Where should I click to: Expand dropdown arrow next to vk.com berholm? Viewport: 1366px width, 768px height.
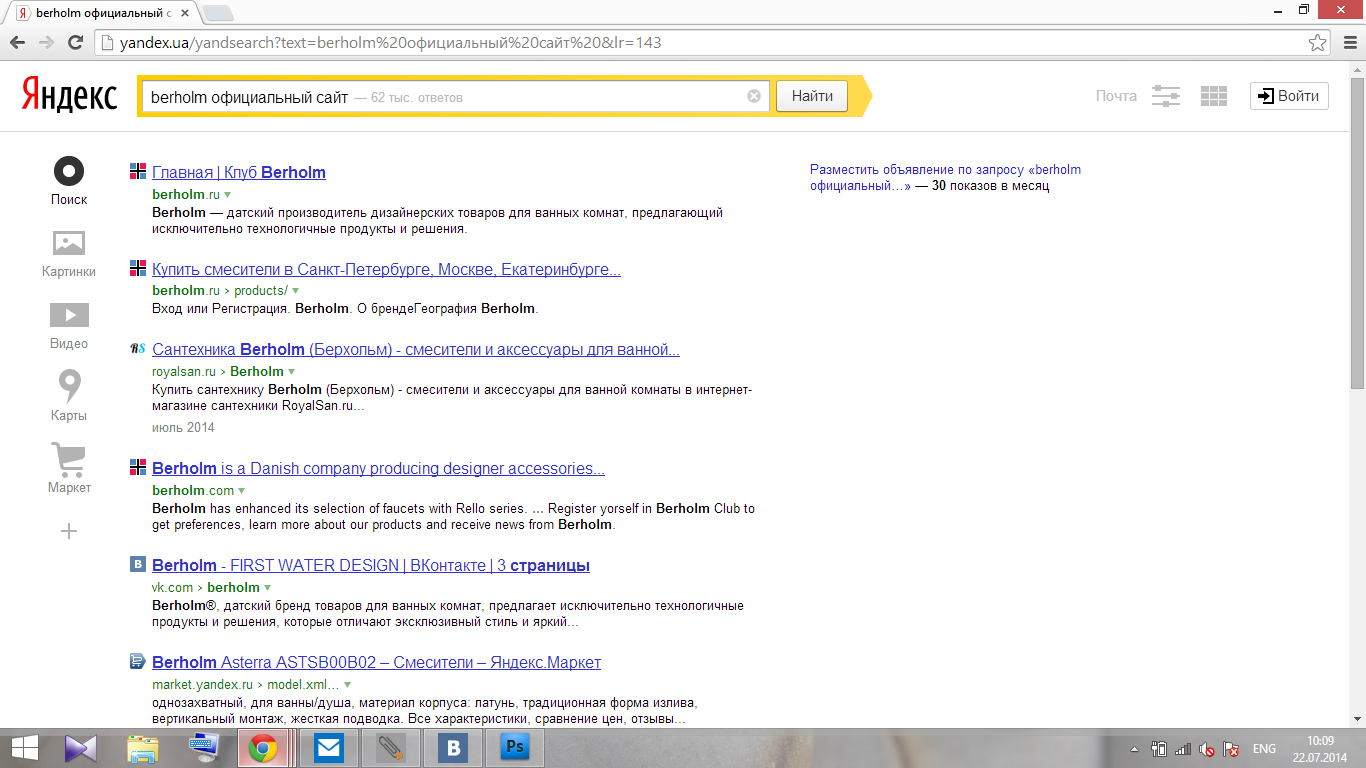267,588
